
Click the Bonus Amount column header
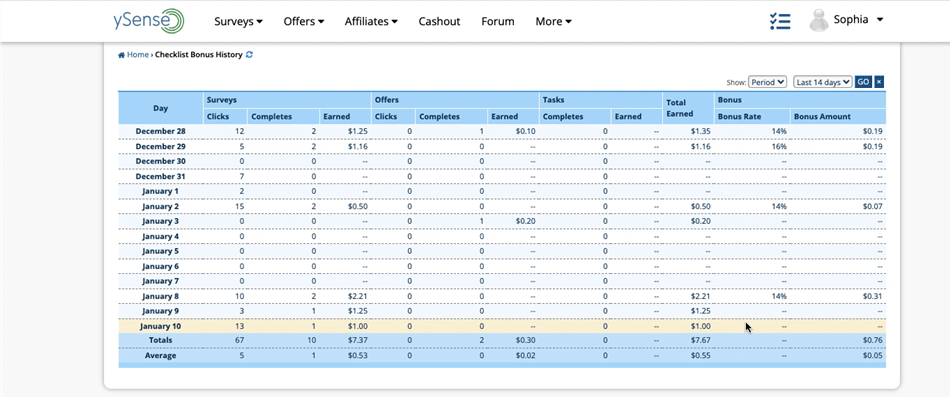click(838, 116)
